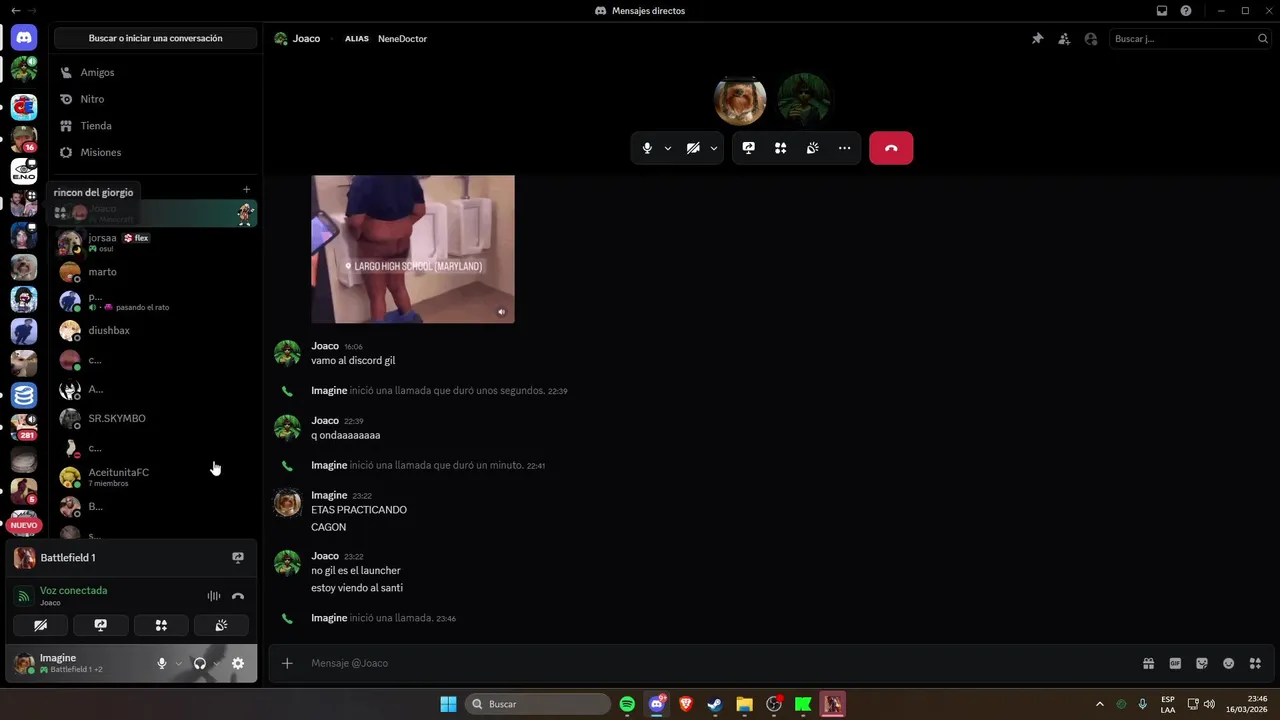Open the AceitunitaFC group chat
This screenshot has width=1280, height=720.
point(156,477)
